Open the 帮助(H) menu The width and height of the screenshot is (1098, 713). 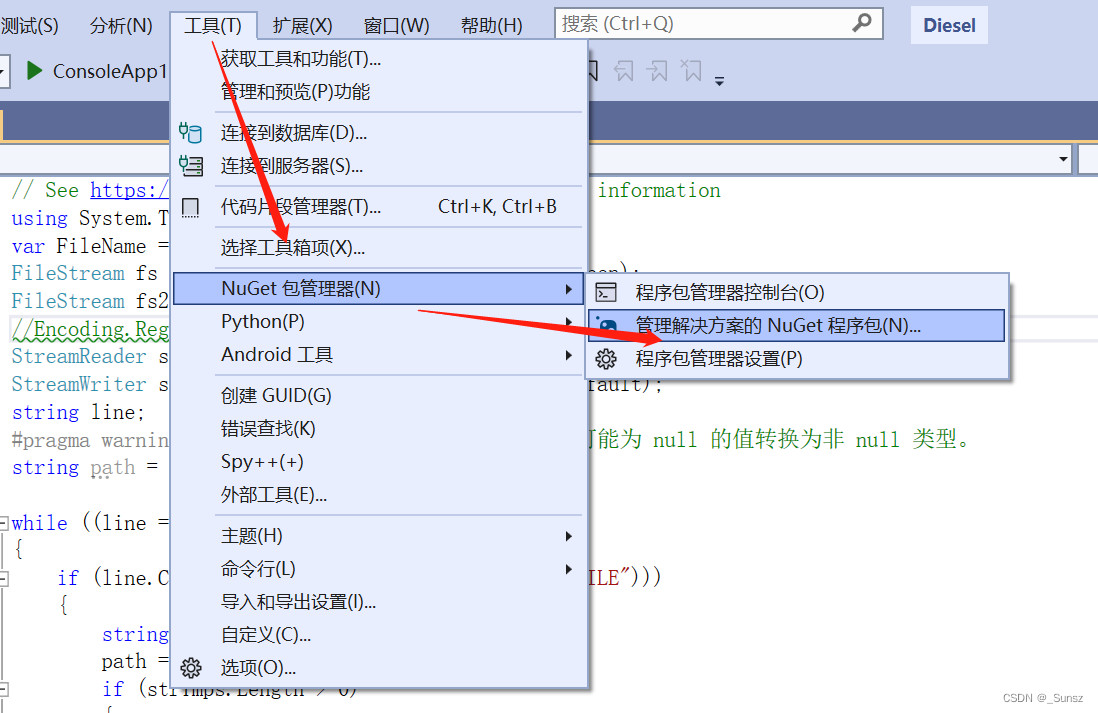pyautogui.click(x=492, y=25)
